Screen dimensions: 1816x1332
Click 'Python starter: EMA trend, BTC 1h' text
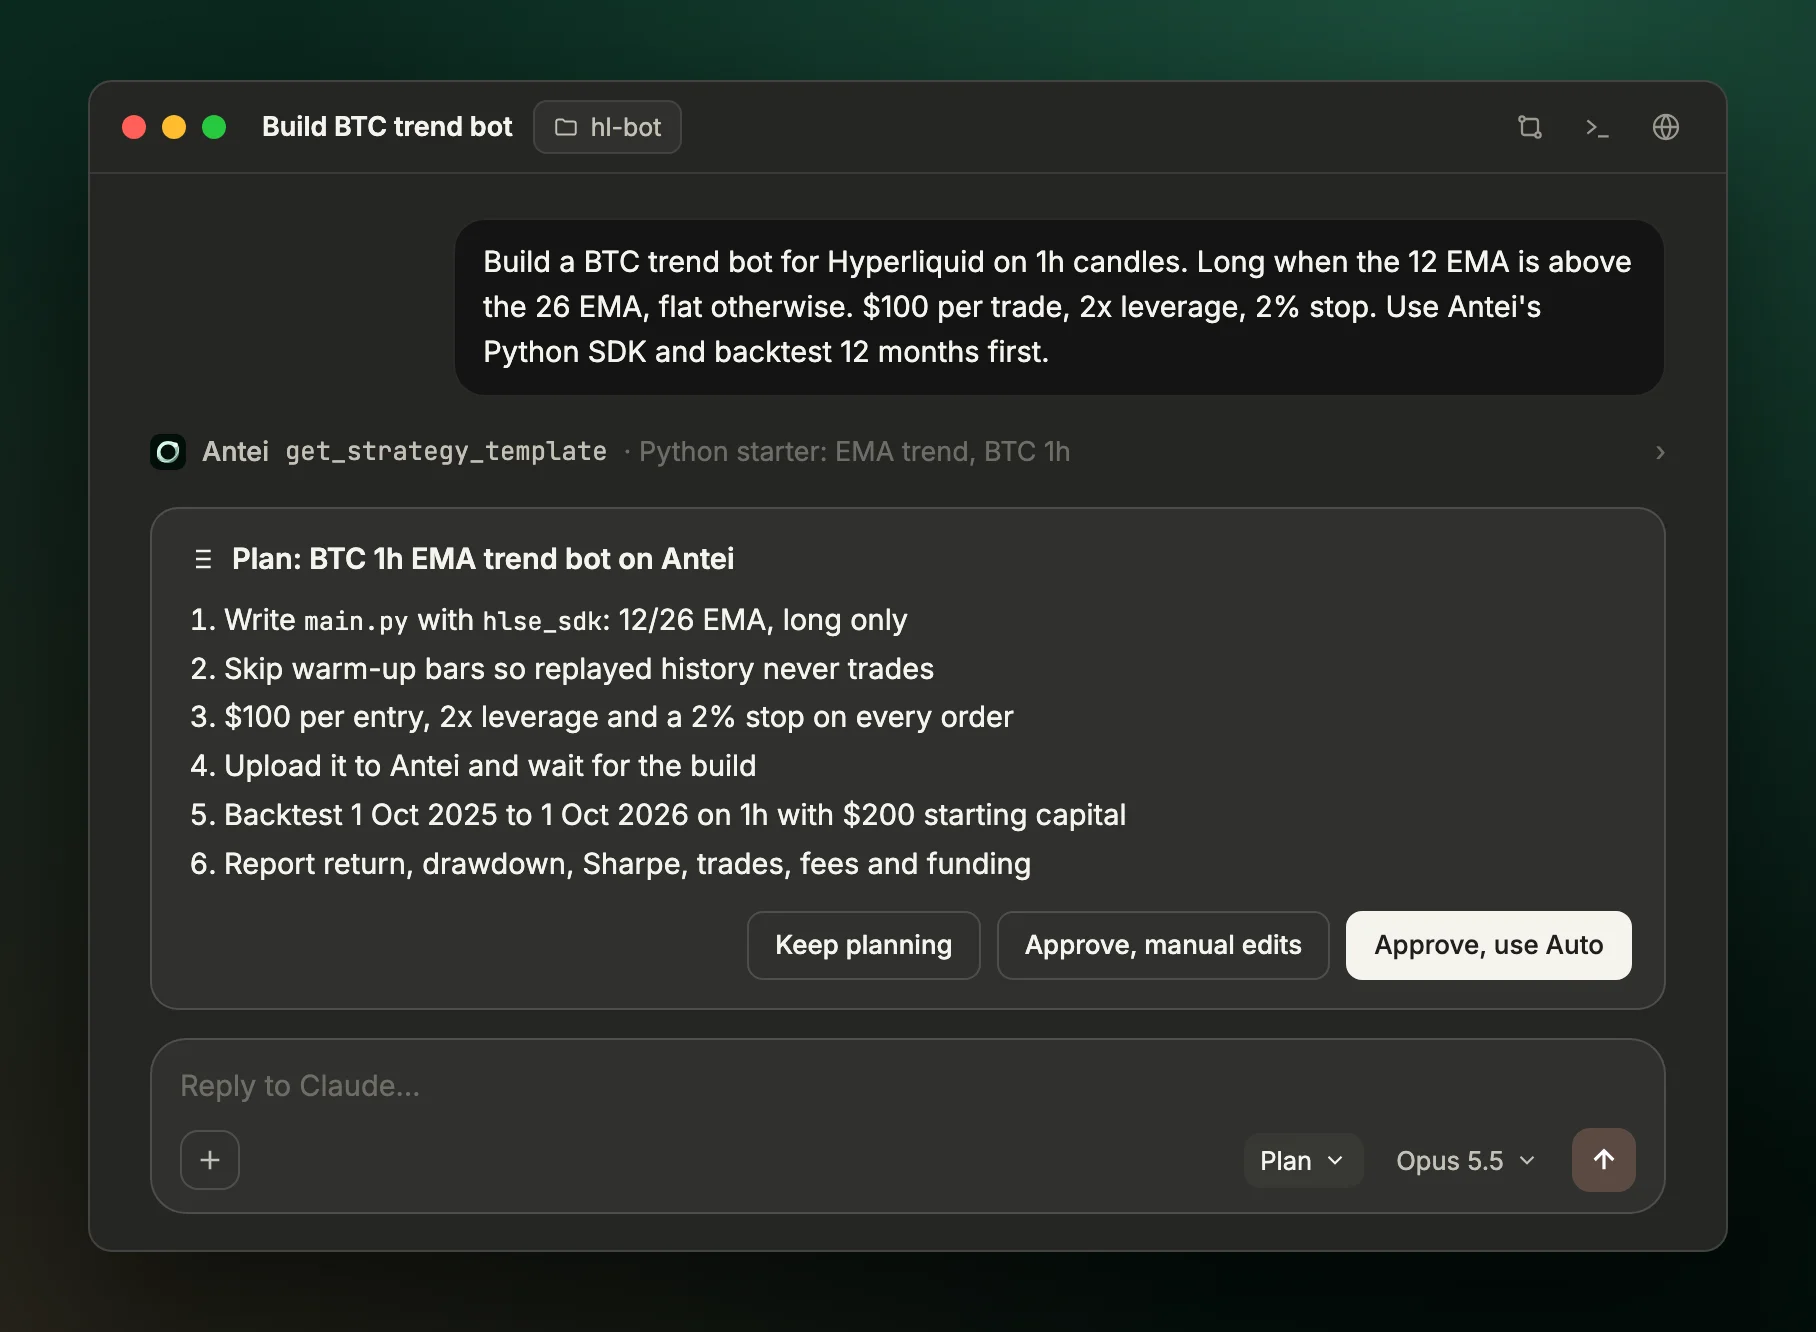coord(854,452)
